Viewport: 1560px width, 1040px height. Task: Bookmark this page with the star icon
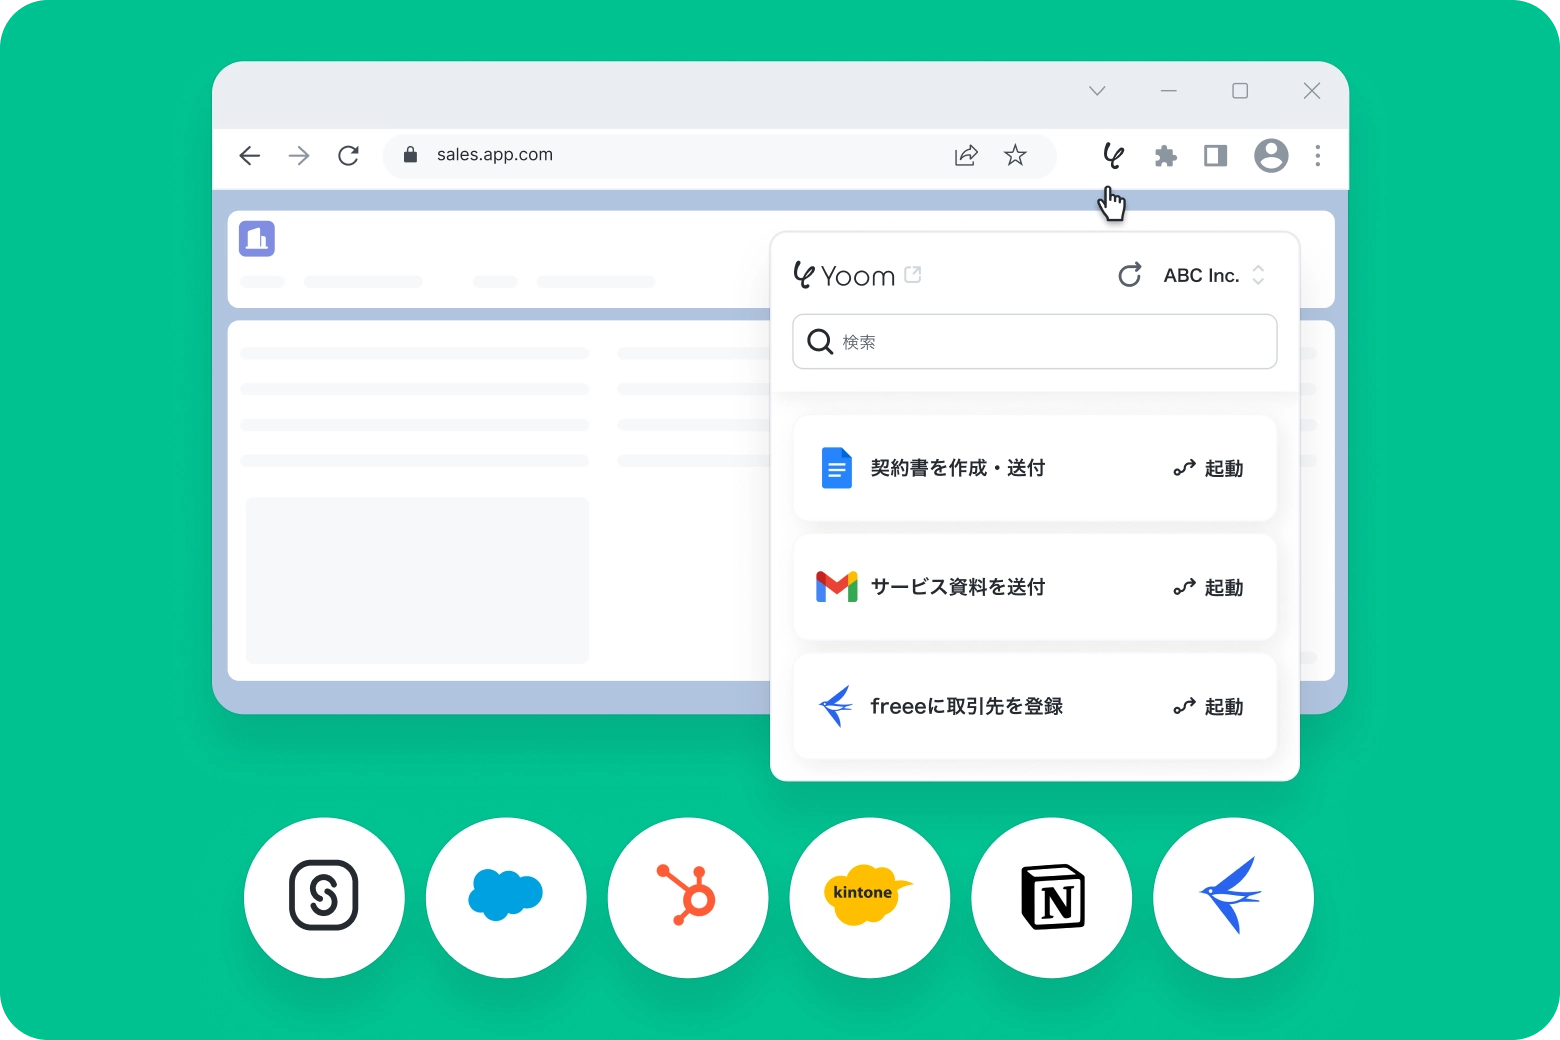click(x=1015, y=155)
